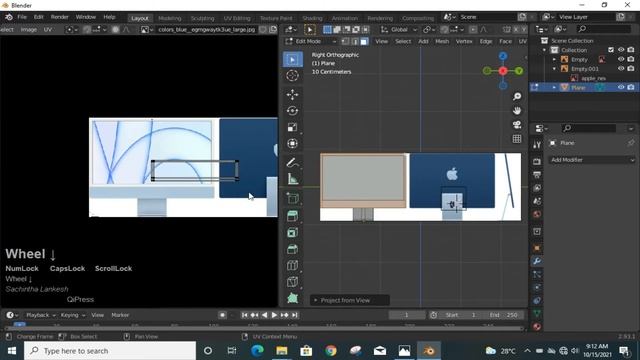640x360 pixels.
Task: Click the play animation button
Action: pyautogui.click(x=274, y=315)
